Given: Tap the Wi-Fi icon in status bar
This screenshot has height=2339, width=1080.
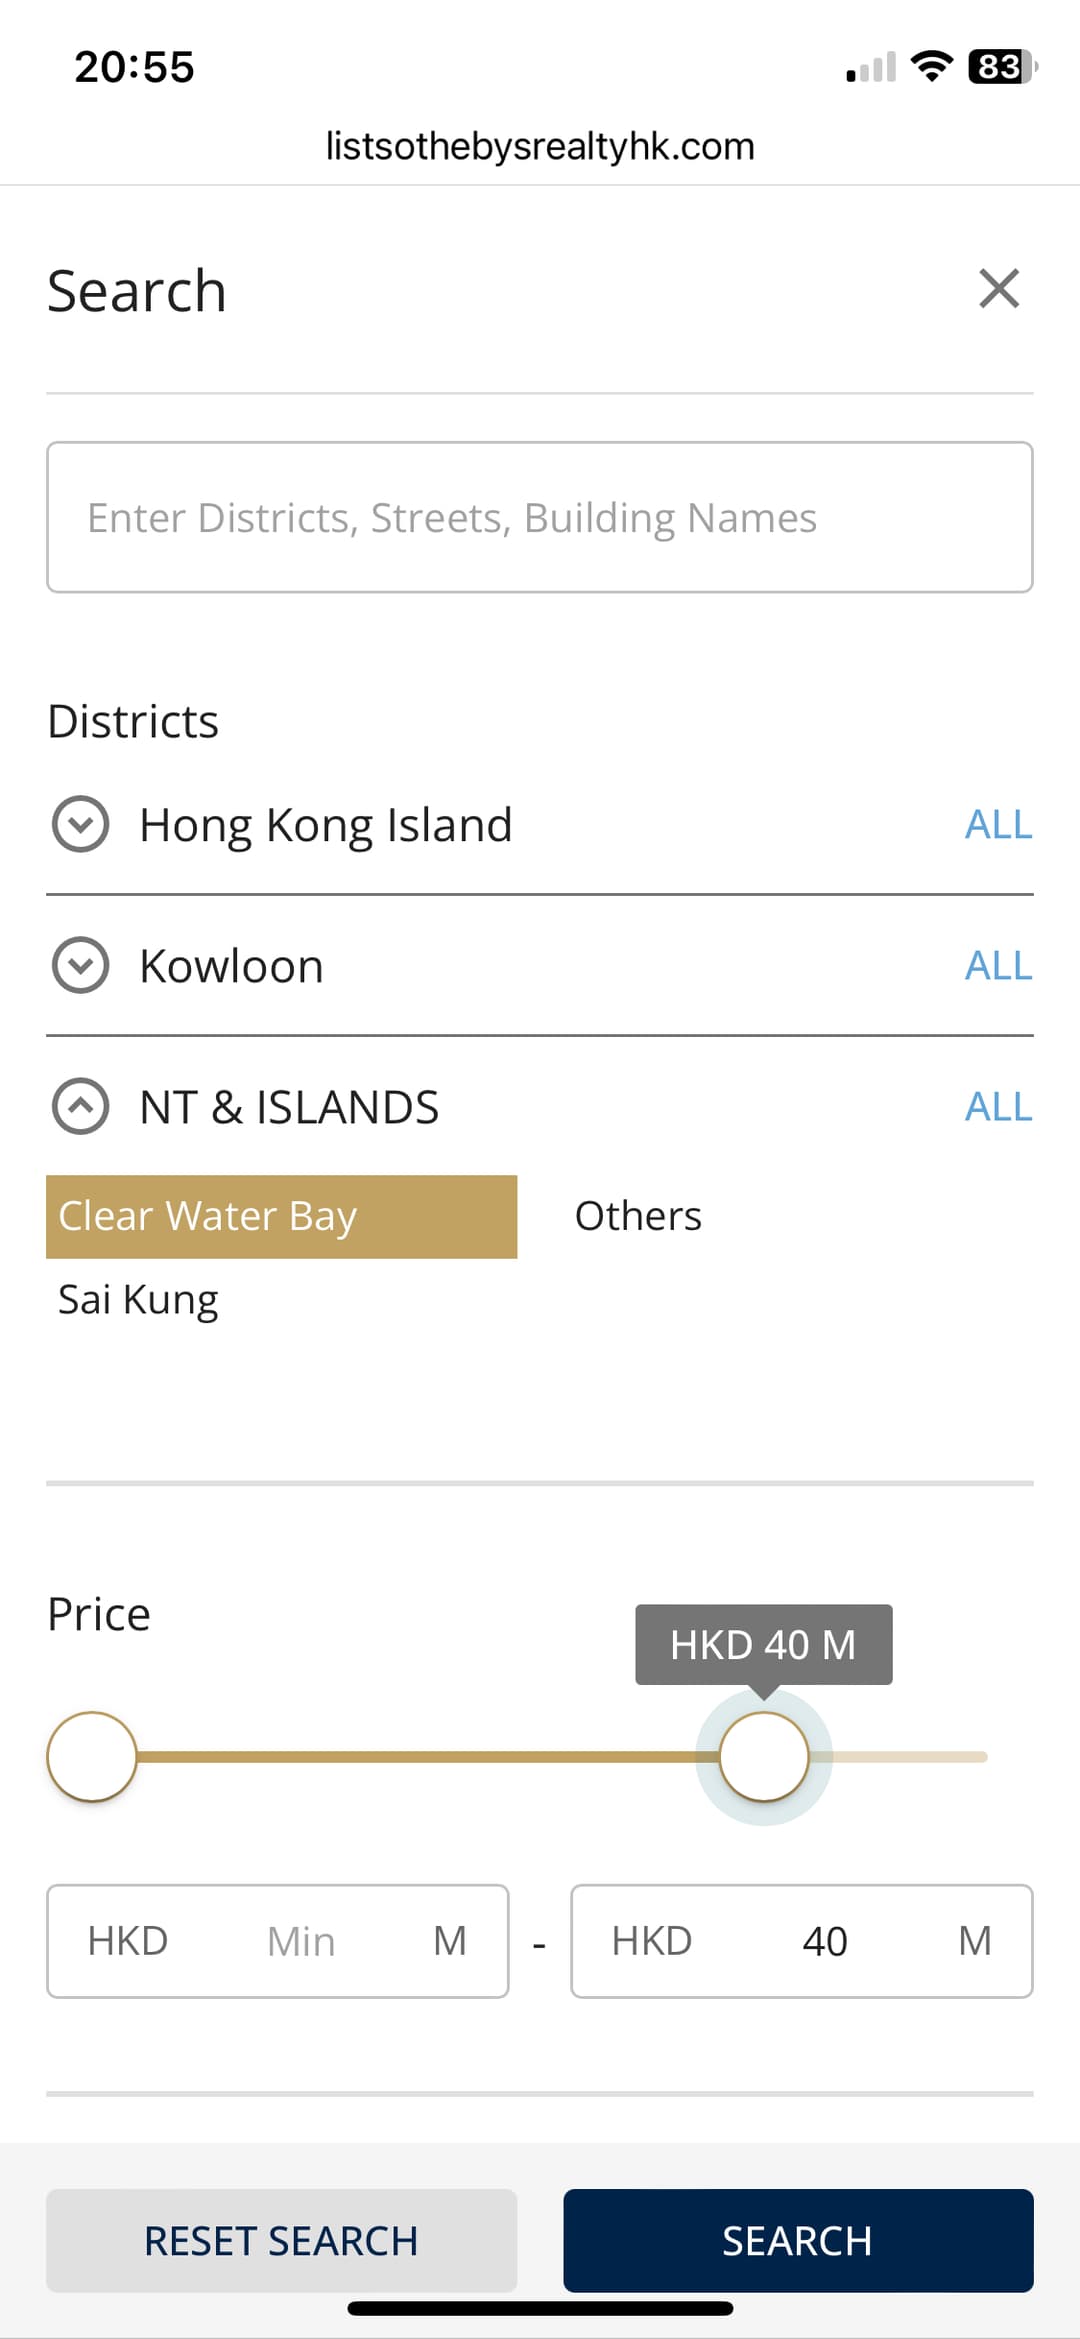Looking at the screenshot, I should (x=931, y=67).
